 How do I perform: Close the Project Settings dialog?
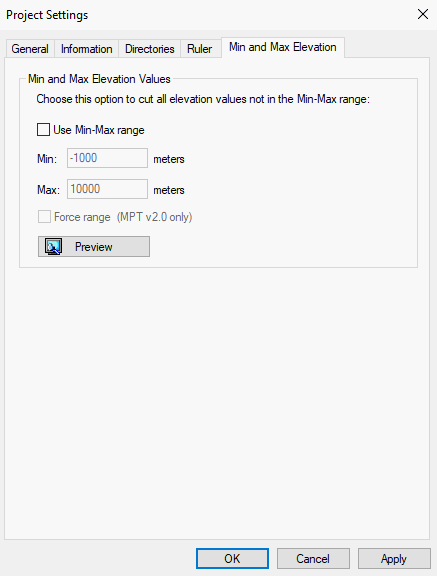(x=423, y=15)
